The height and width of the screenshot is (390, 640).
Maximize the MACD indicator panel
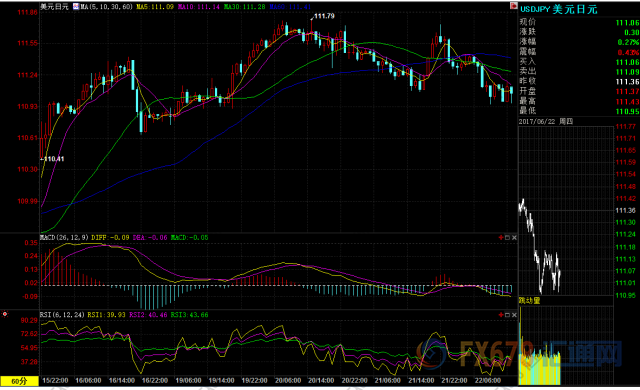click(x=507, y=237)
